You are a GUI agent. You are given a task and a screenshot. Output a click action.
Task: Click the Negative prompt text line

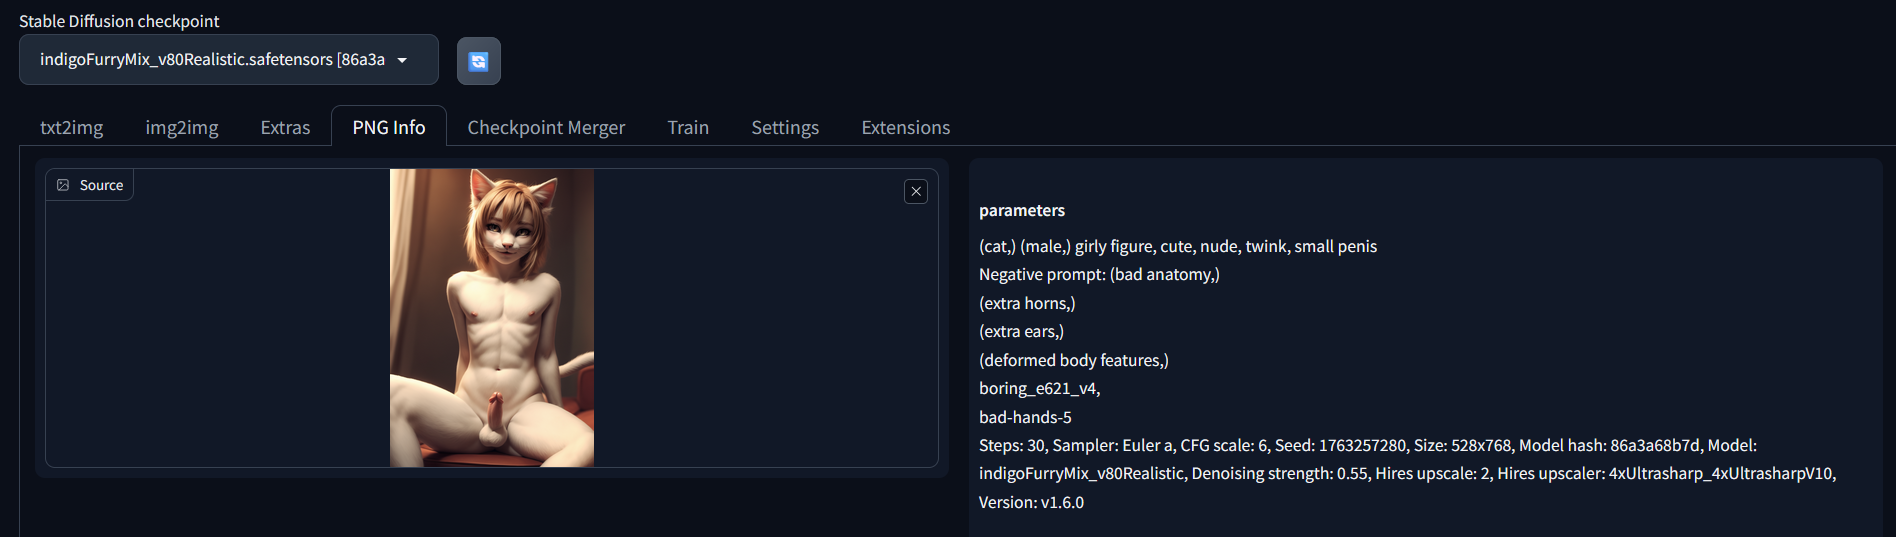tap(1099, 274)
